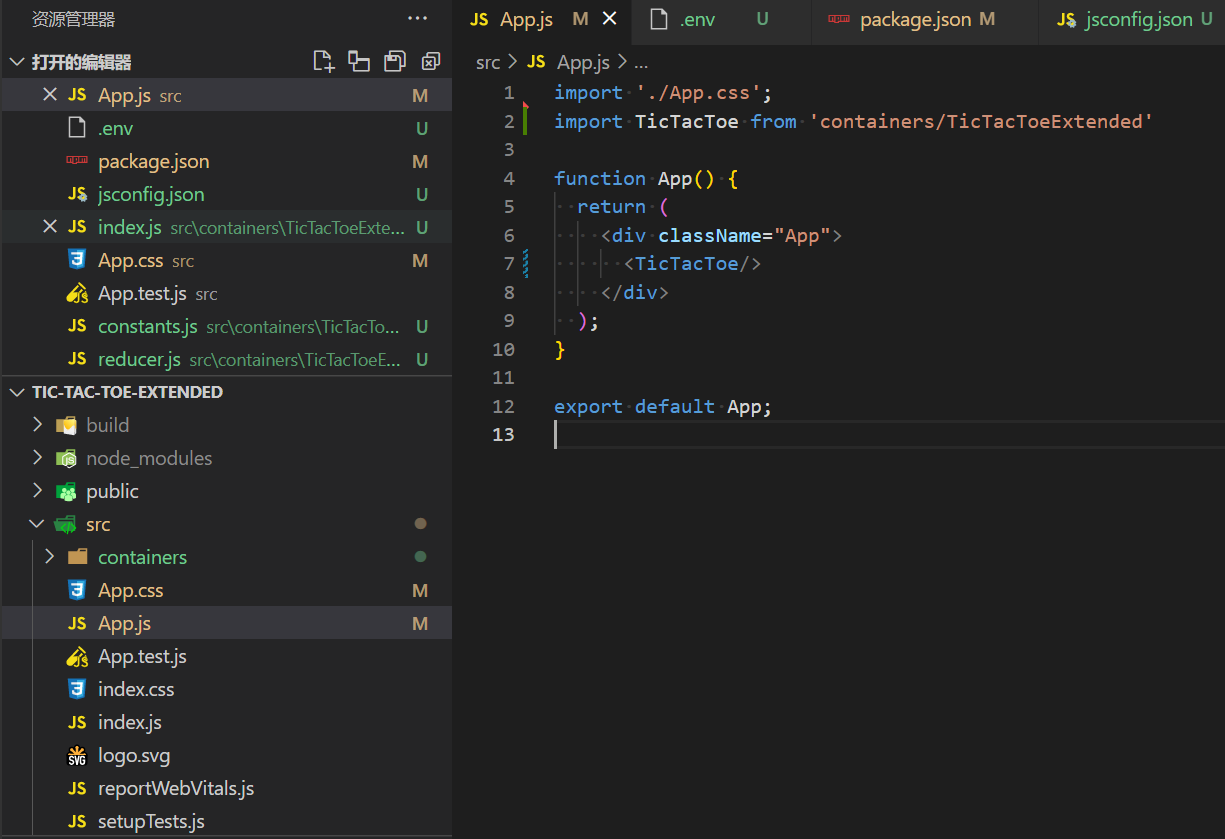This screenshot has width=1225, height=839.
Task: Open reportWebVitals.js from the file tree
Action: 175,788
